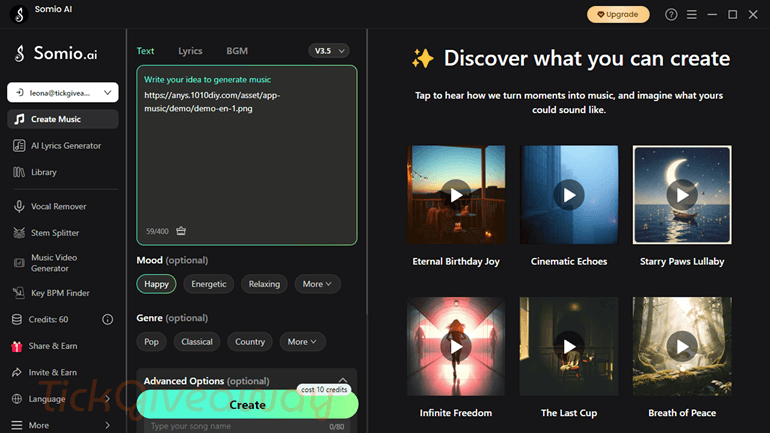Image resolution: width=770 pixels, height=433 pixels.
Task: Click the cost 10 credits label
Action: point(324,389)
